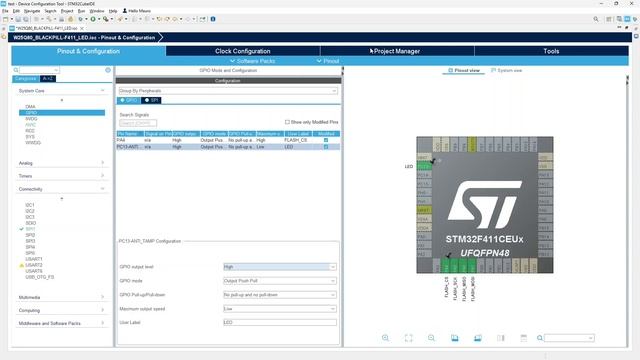Open the Window menu
Screen dimensions: 640x360
pos(97,11)
